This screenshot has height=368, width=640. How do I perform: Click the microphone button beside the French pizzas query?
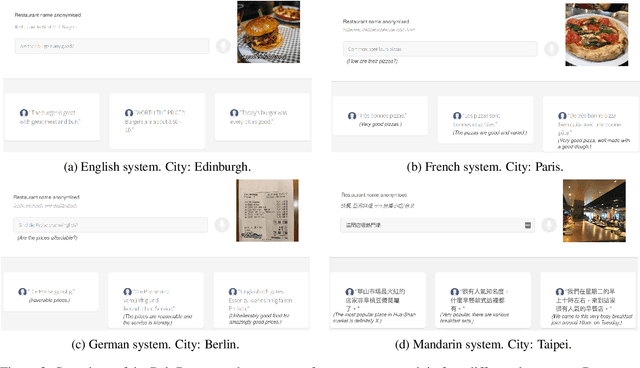[551, 49]
